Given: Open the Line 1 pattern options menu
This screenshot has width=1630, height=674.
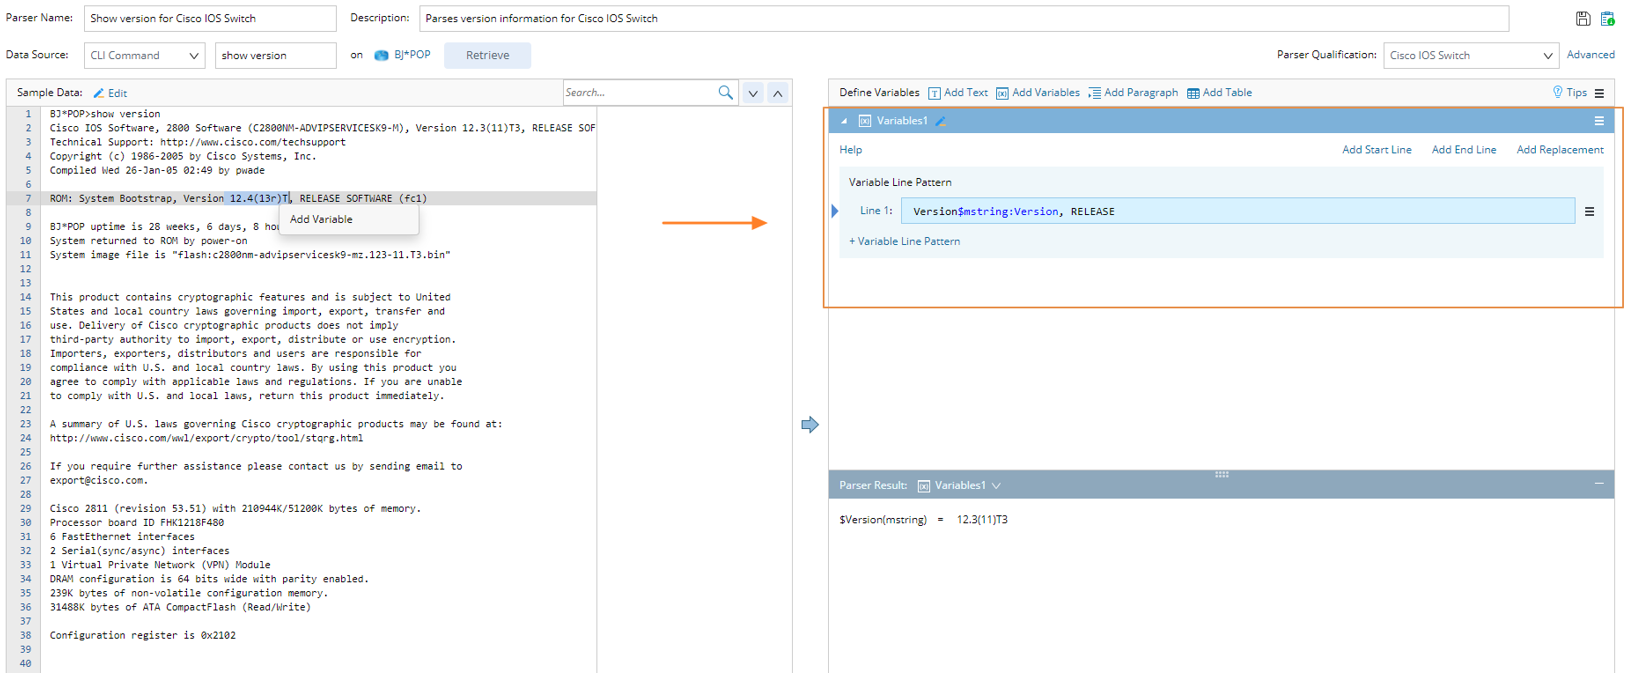Looking at the screenshot, I should tap(1589, 211).
